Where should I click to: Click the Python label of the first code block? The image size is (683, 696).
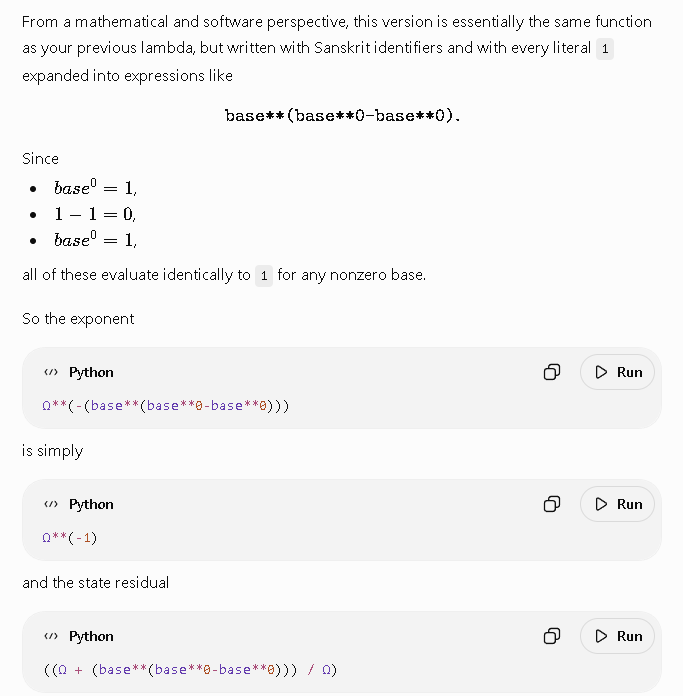pyautogui.click(x=91, y=372)
